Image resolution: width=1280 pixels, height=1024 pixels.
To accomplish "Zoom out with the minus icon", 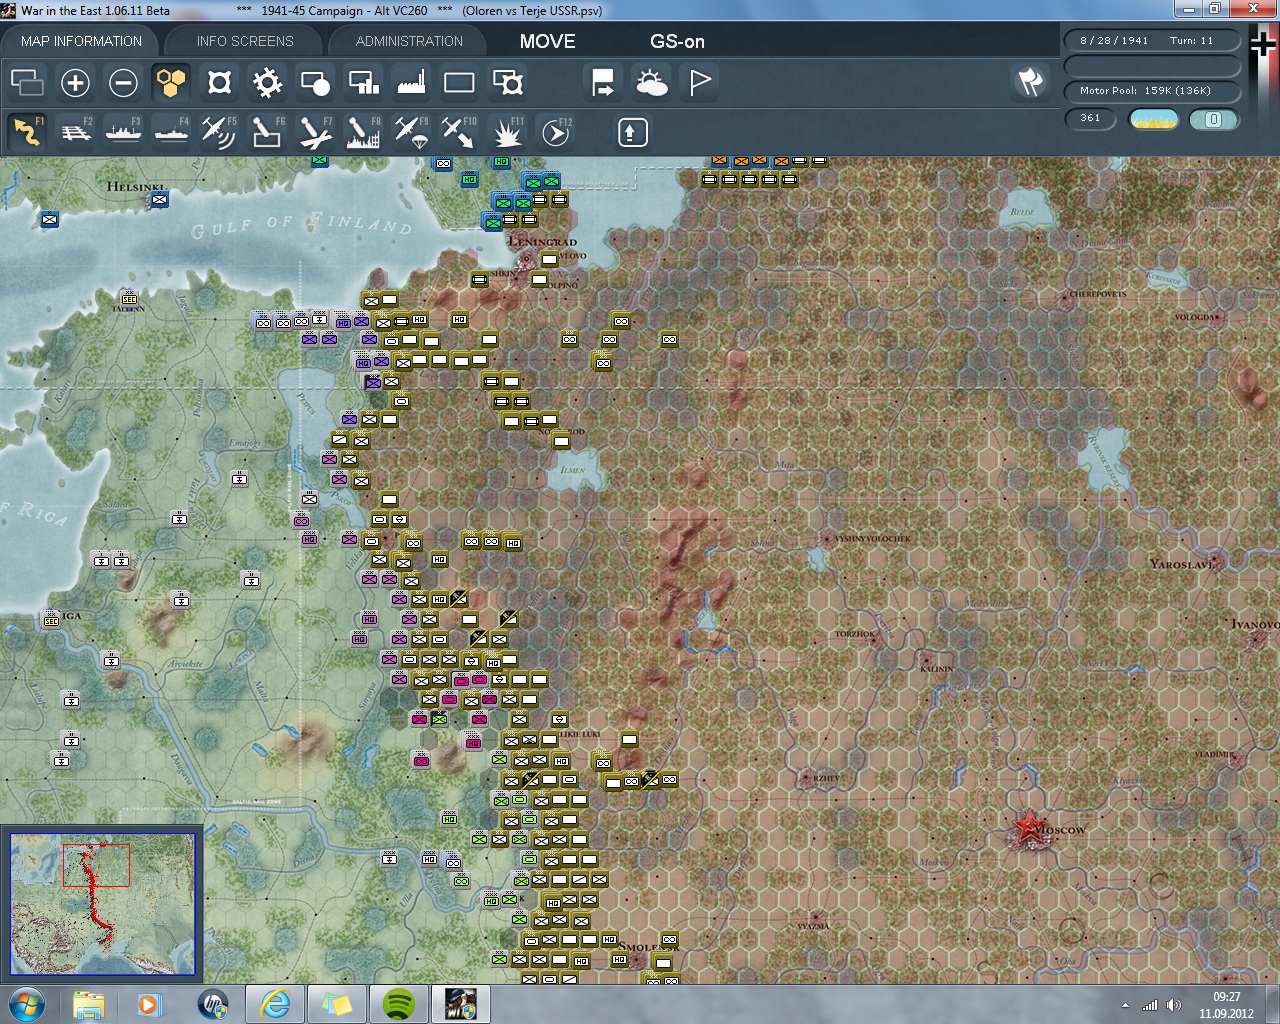I will [x=123, y=82].
